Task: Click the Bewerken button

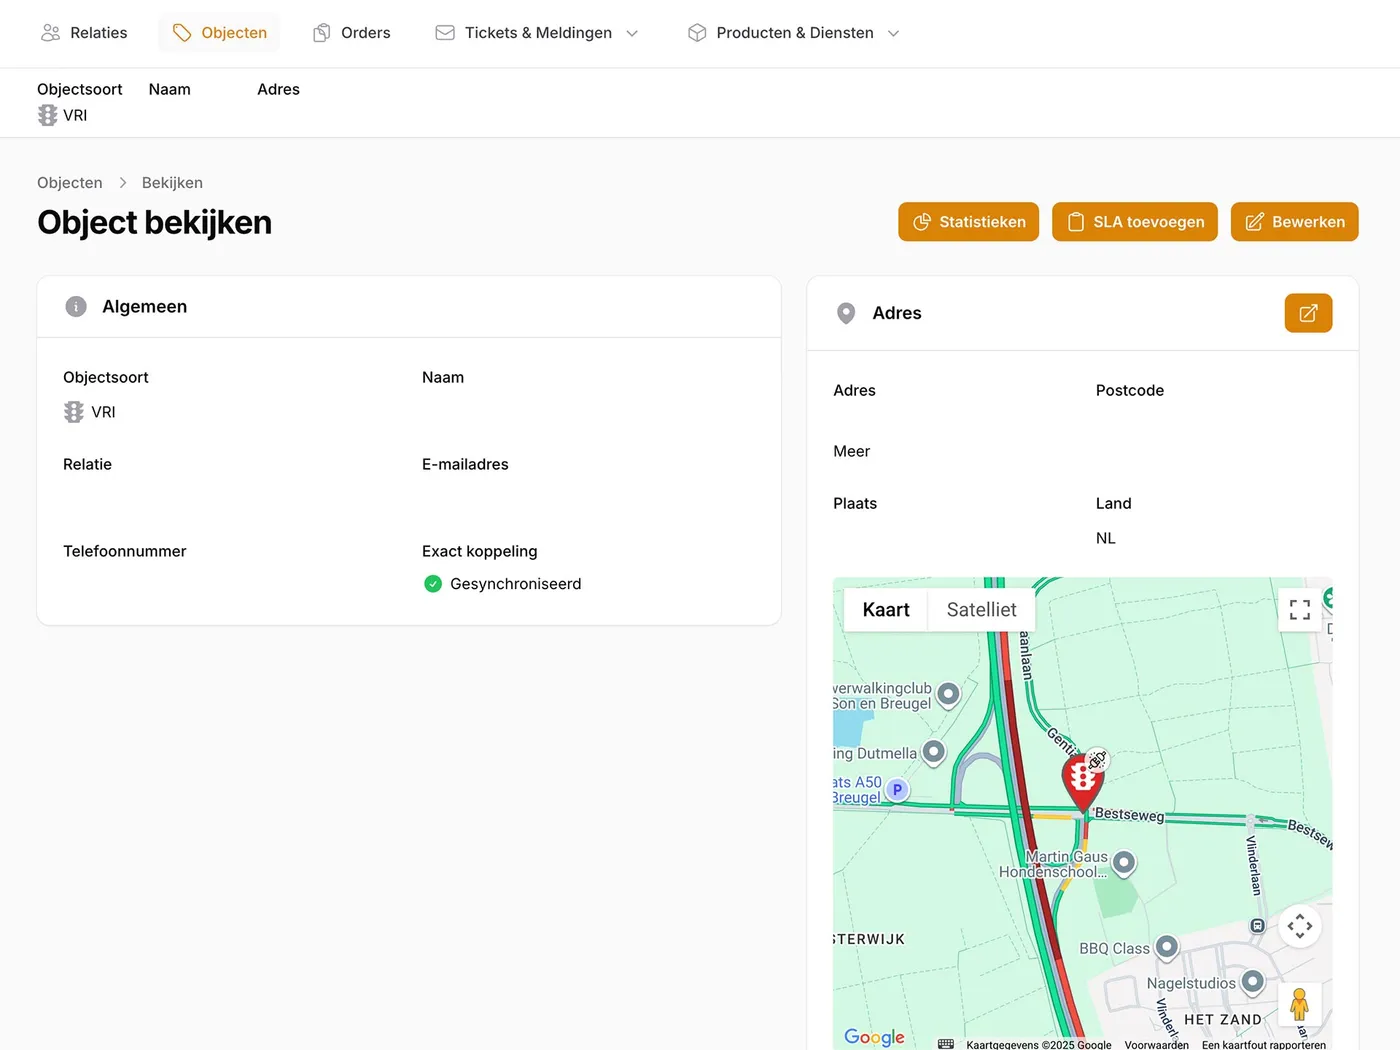Action: click(1295, 222)
